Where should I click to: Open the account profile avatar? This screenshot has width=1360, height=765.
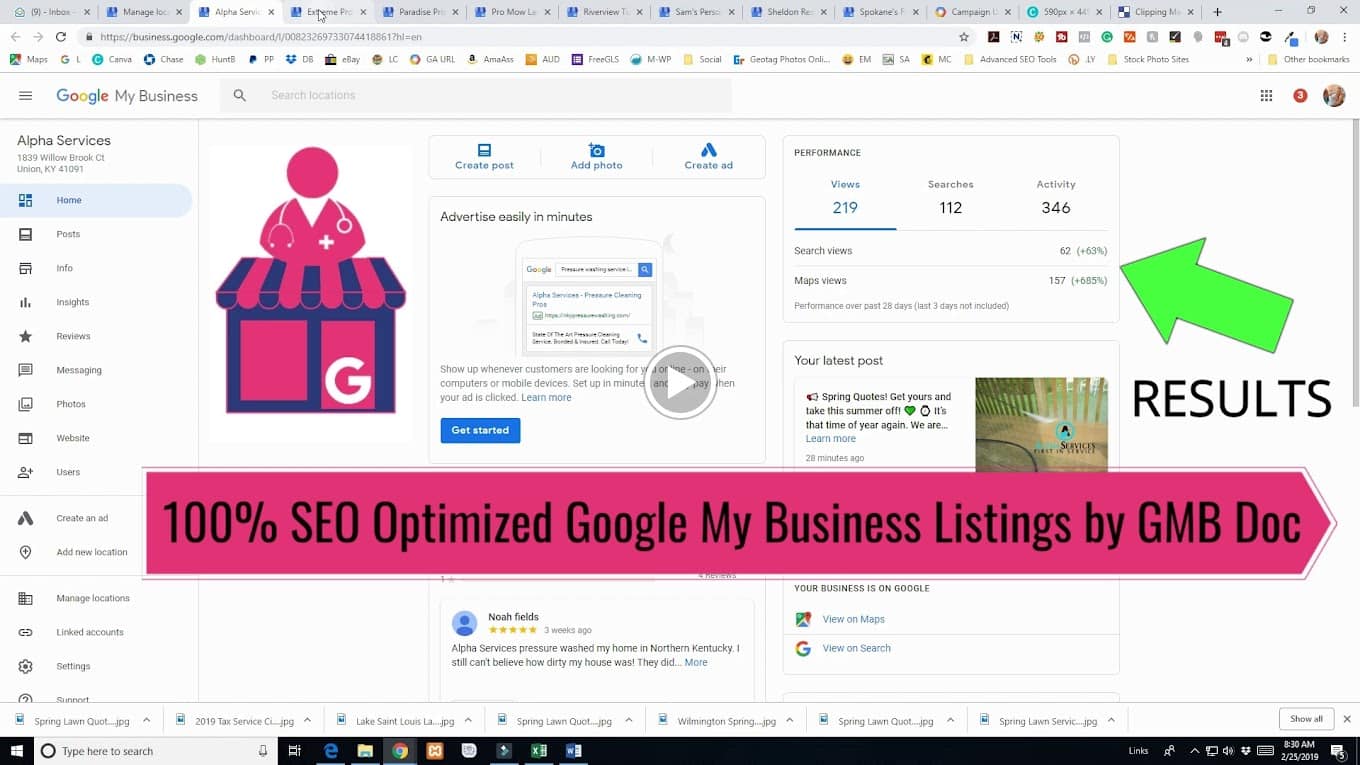click(x=1334, y=96)
